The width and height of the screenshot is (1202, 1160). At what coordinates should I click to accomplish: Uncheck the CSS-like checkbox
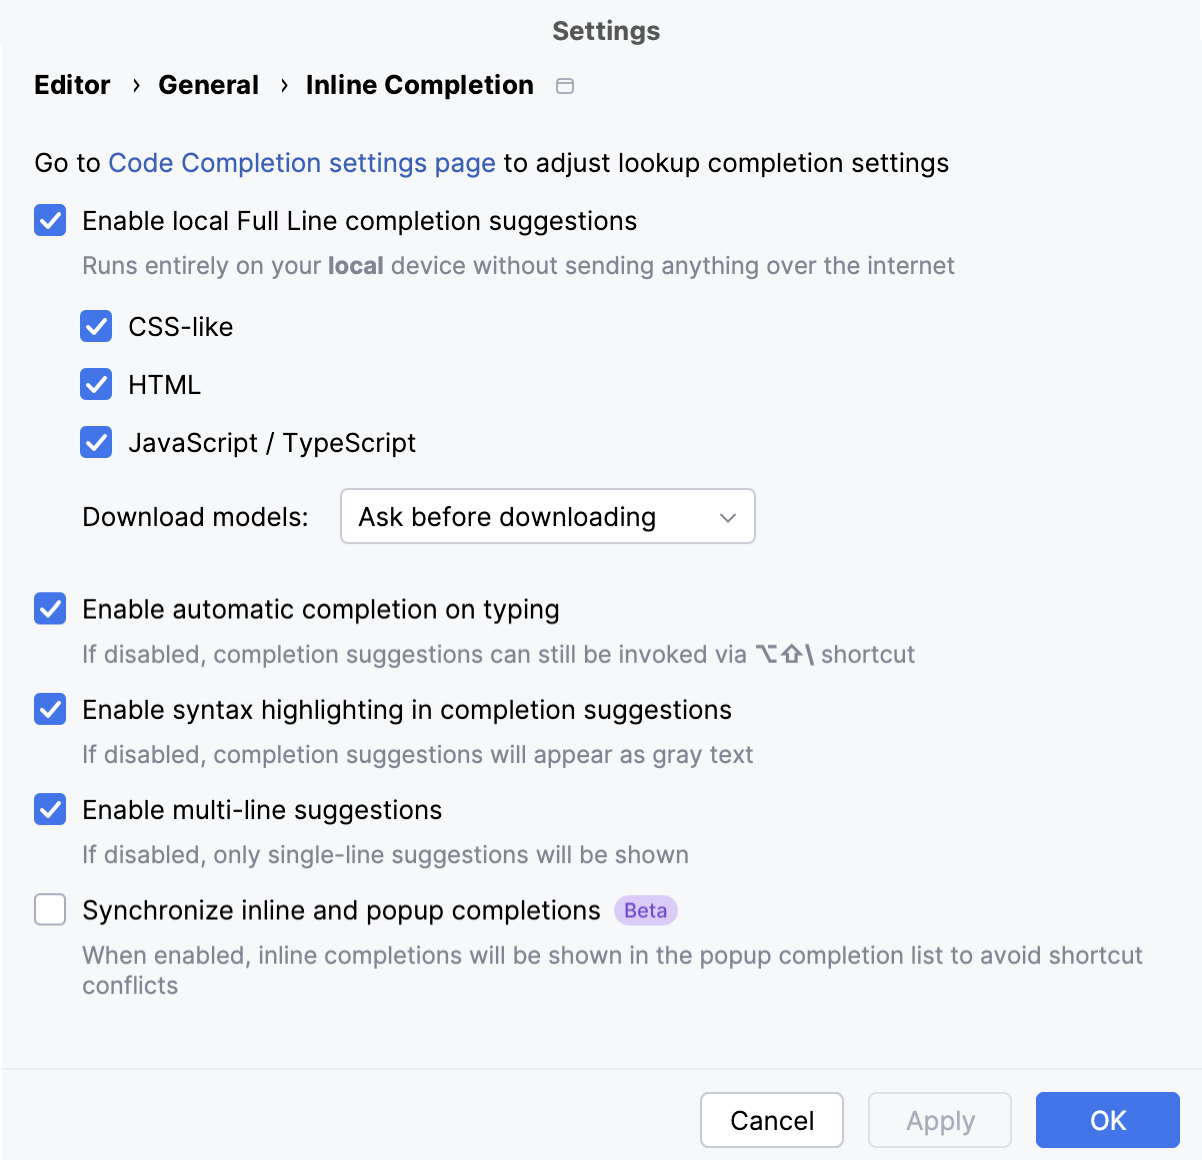point(95,326)
